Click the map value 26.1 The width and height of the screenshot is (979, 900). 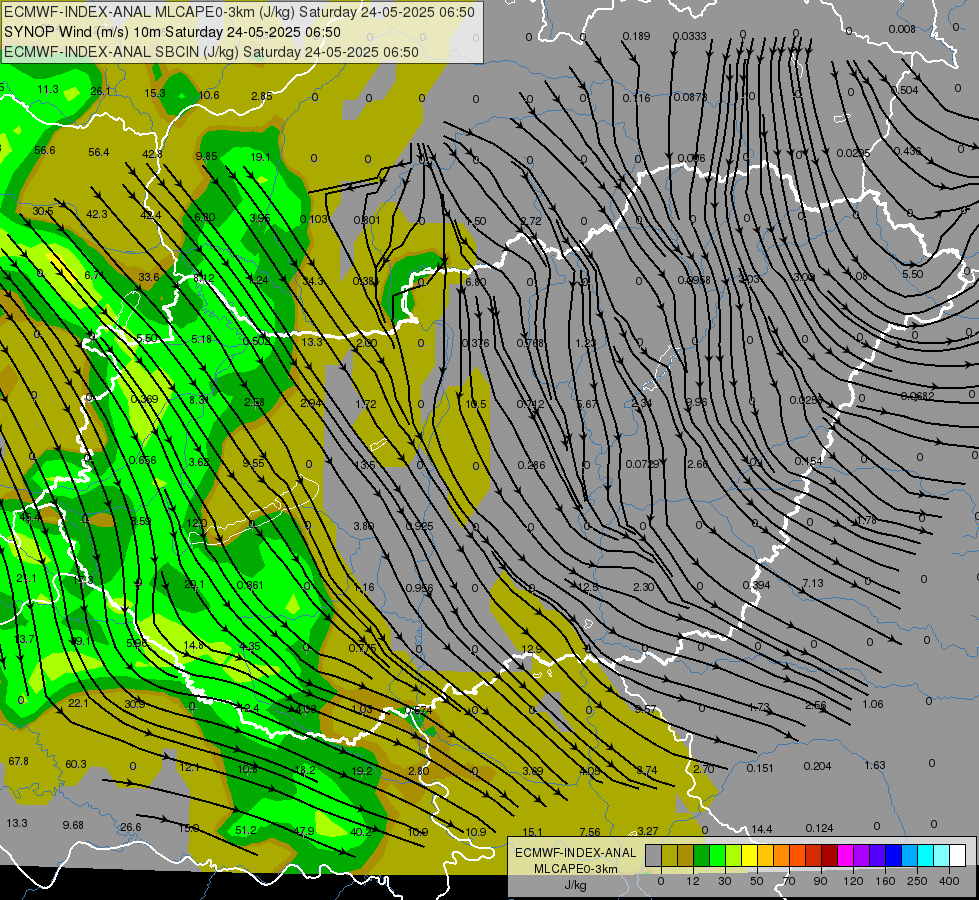101,91
